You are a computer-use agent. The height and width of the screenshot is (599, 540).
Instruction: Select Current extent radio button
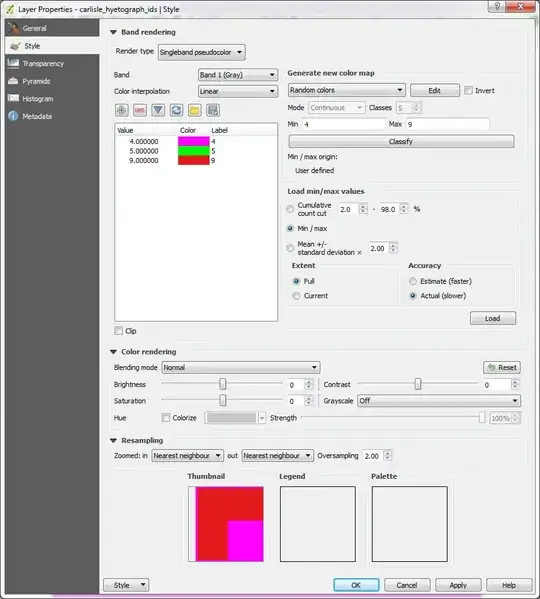(296, 296)
